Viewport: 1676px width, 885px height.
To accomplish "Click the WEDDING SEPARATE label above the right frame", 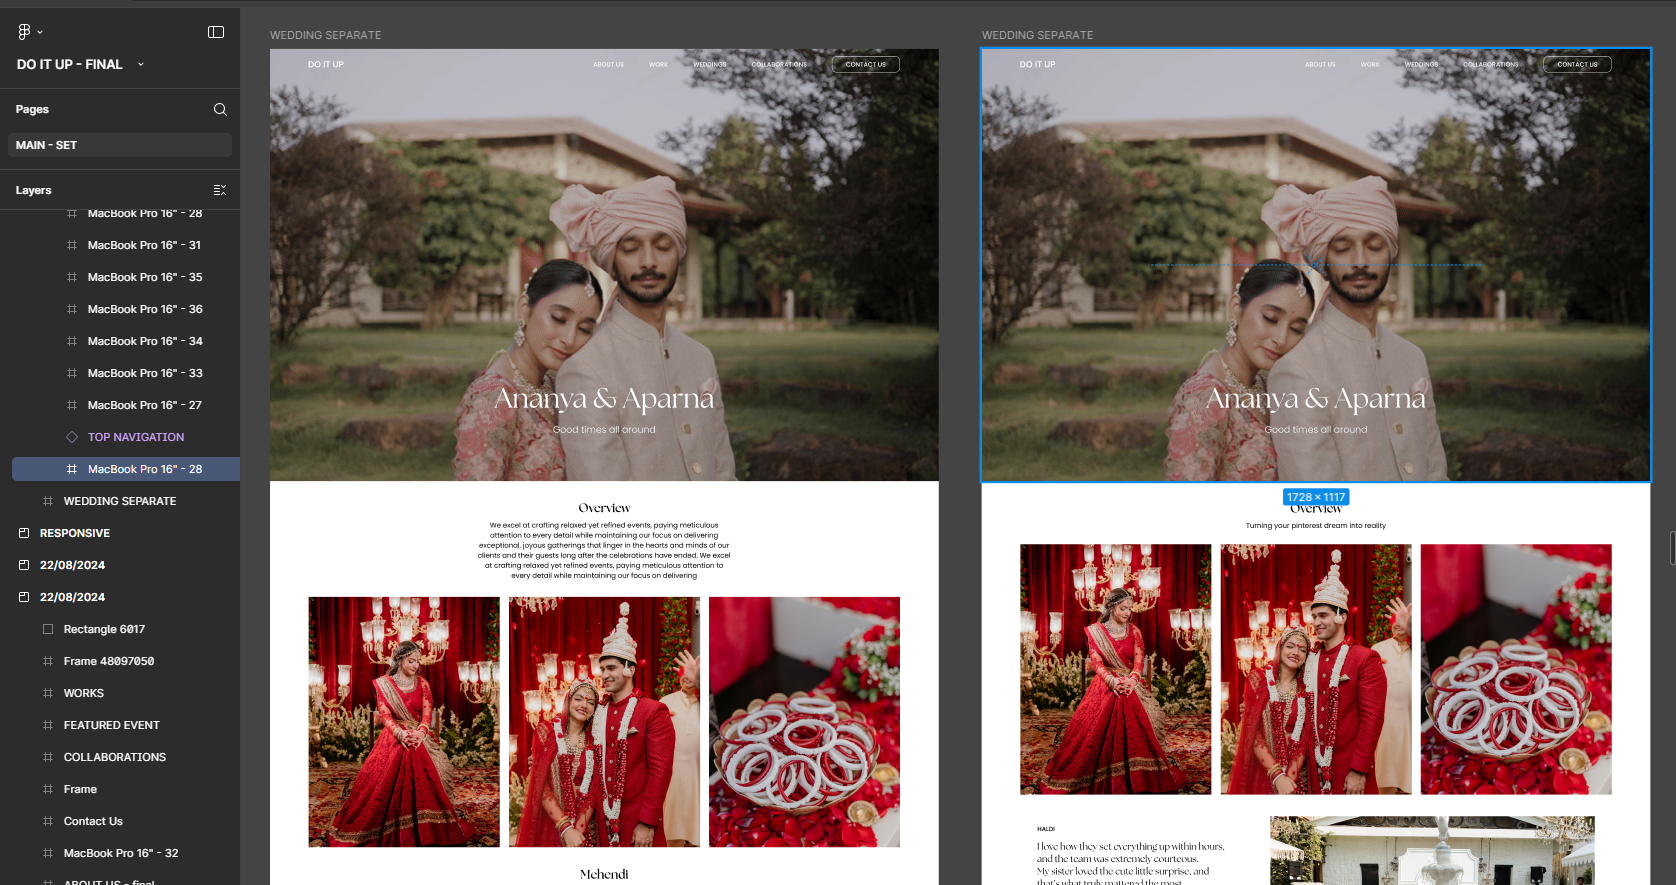I will 1037,35.
